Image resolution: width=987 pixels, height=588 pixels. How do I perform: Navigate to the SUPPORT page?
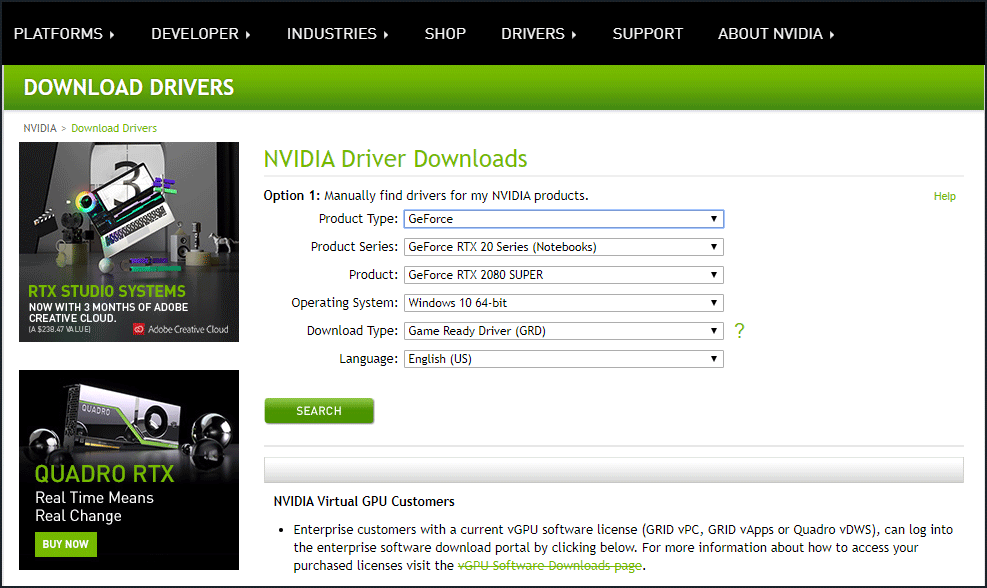pos(648,34)
